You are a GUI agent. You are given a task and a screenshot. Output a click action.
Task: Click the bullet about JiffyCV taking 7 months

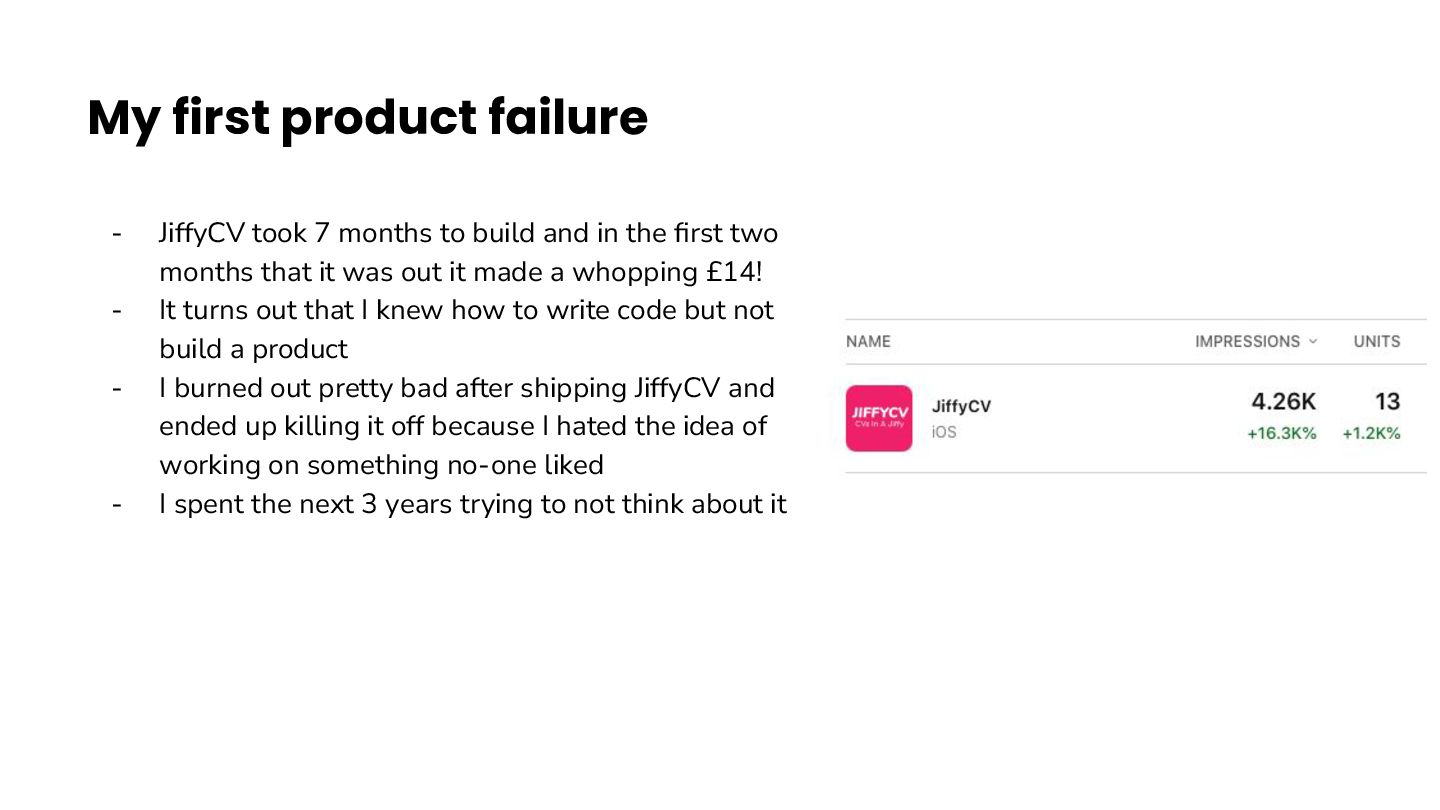468,252
